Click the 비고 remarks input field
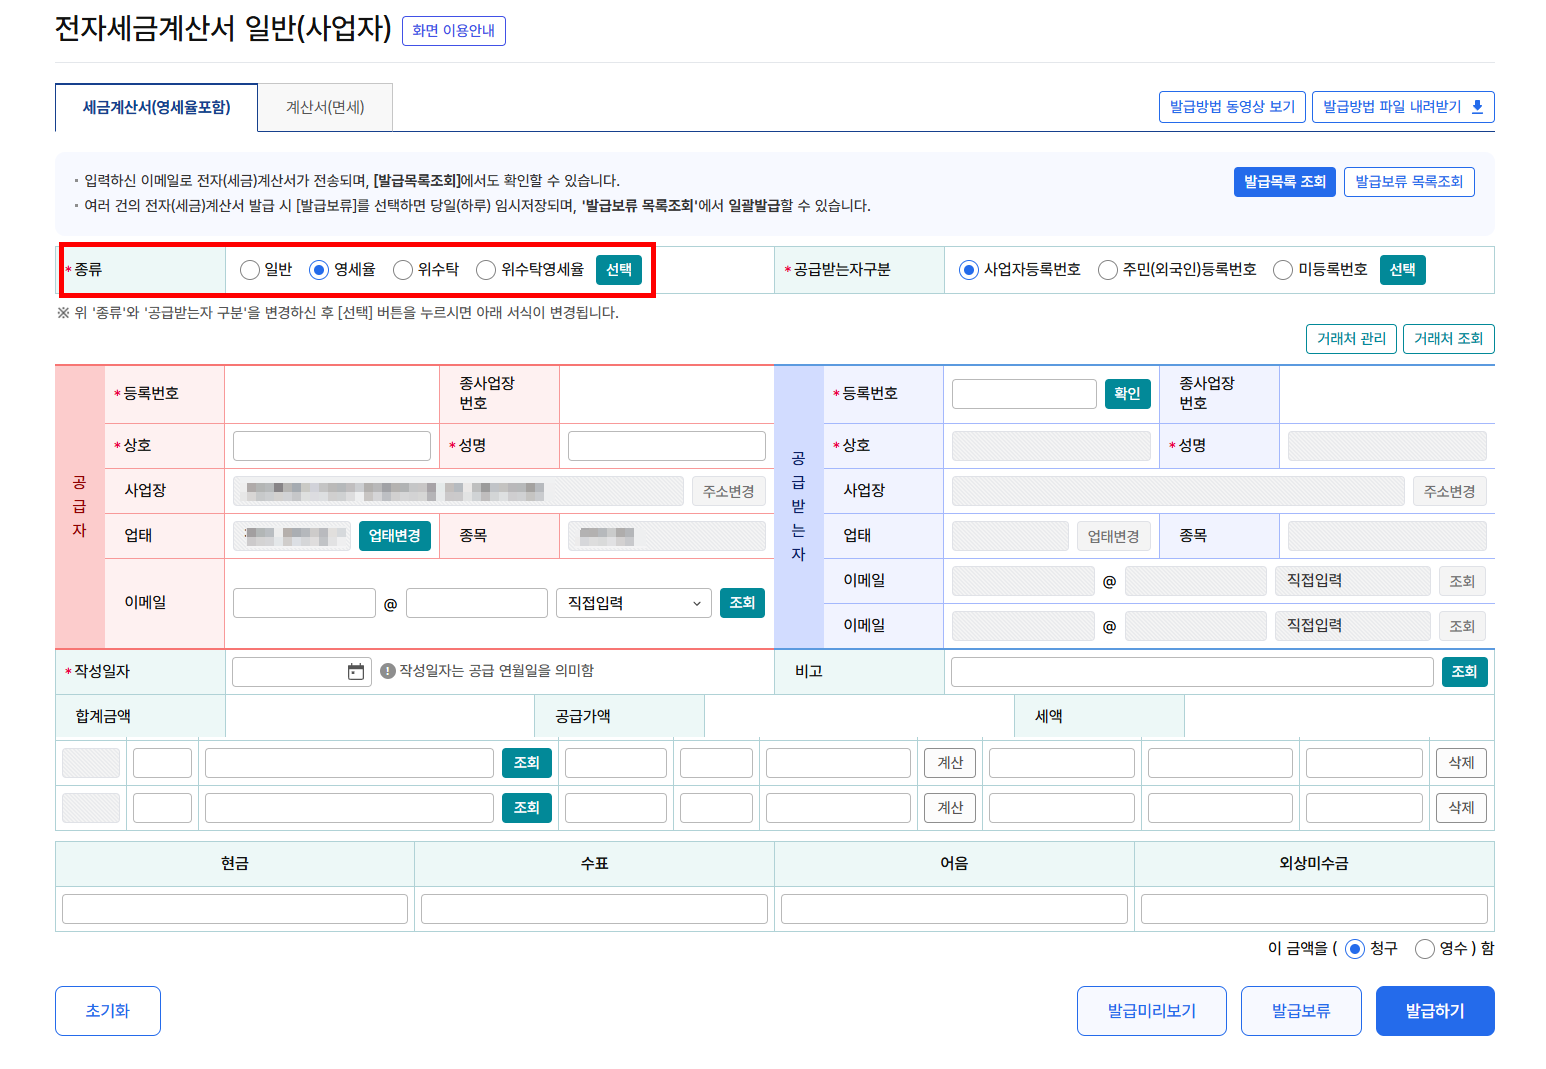 1191,672
